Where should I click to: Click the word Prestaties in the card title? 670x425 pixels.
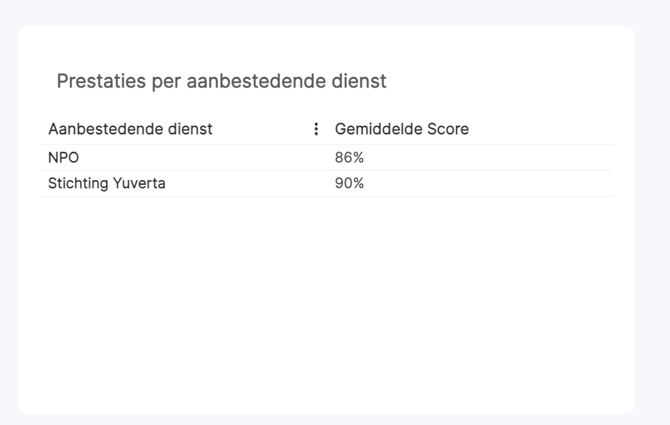pyautogui.click(x=101, y=81)
